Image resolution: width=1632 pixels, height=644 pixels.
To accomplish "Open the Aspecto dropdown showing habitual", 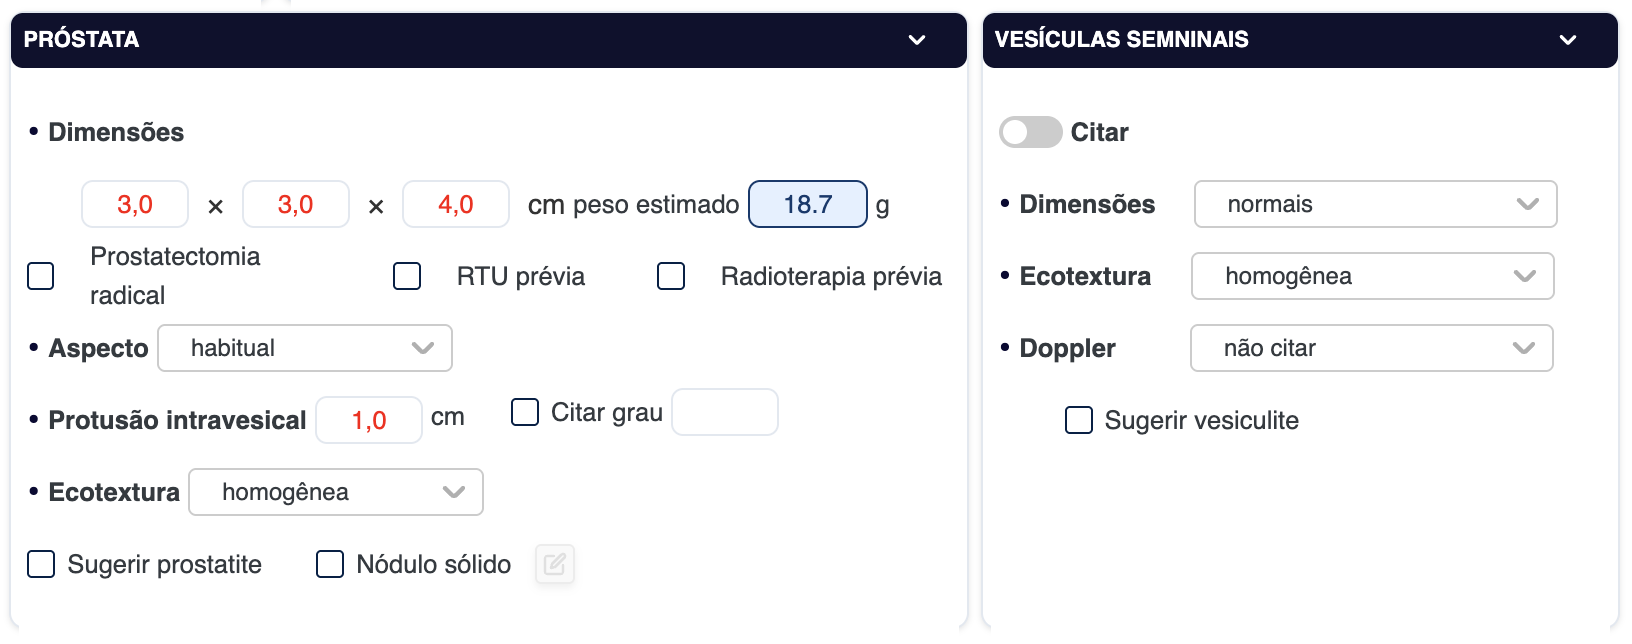I will [x=305, y=348].
